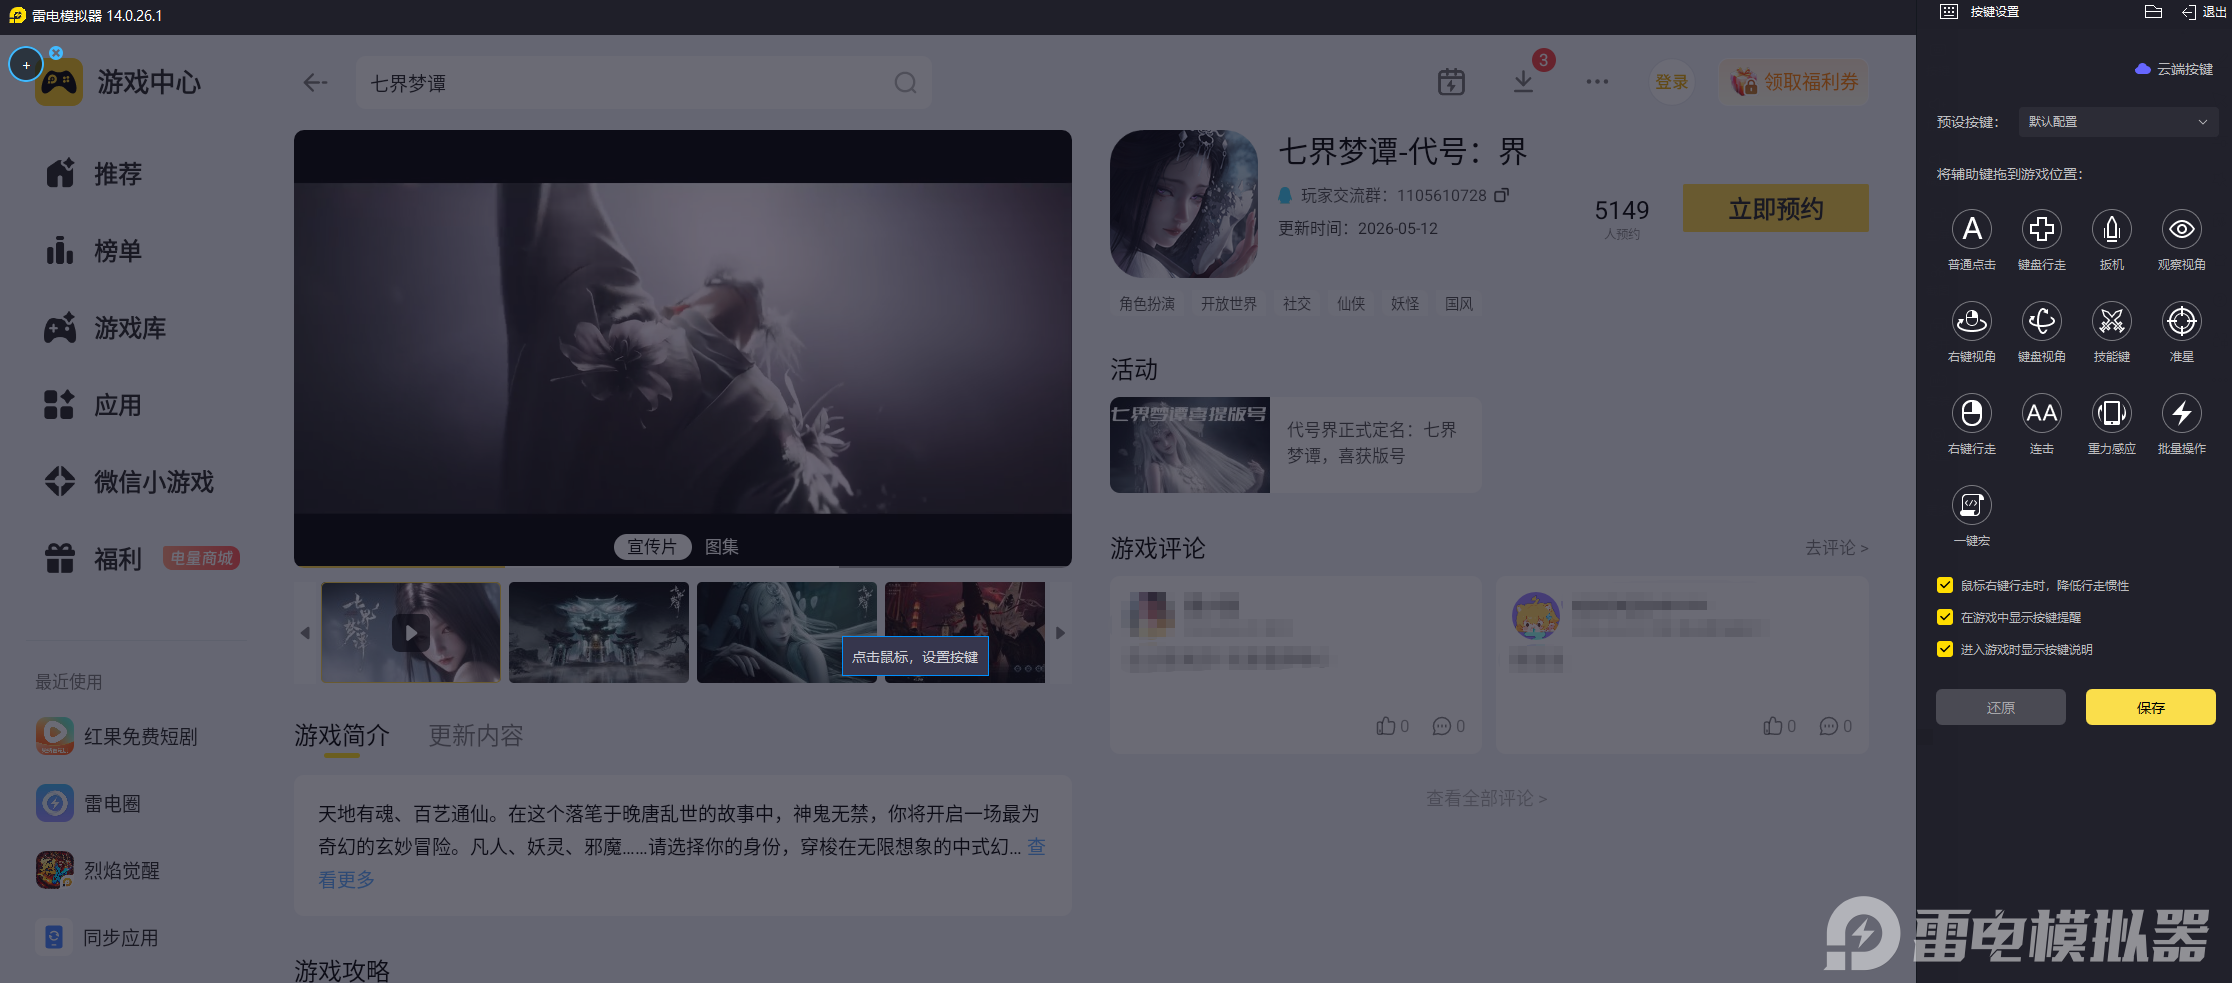Click the 领取福利券 coupon button
2232x983 pixels.
[1795, 82]
